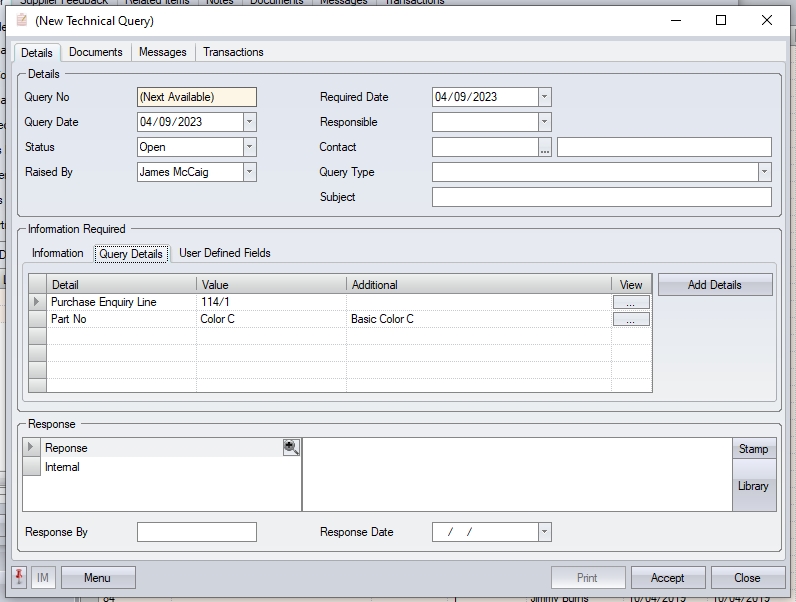Expand the Query Type dropdown

(x=764, y=172)
